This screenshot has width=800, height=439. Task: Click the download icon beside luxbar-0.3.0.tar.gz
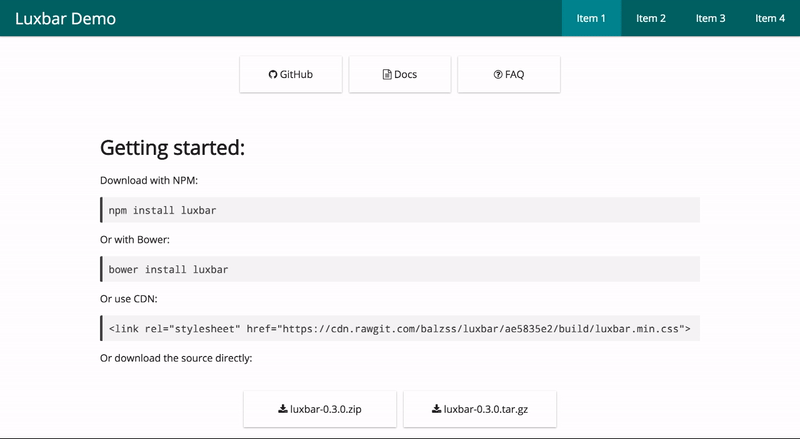(436, 409)
